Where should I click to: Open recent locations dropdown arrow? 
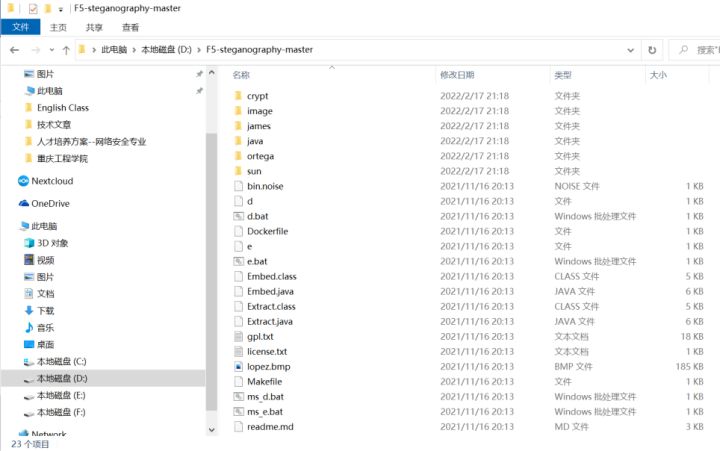52,50
